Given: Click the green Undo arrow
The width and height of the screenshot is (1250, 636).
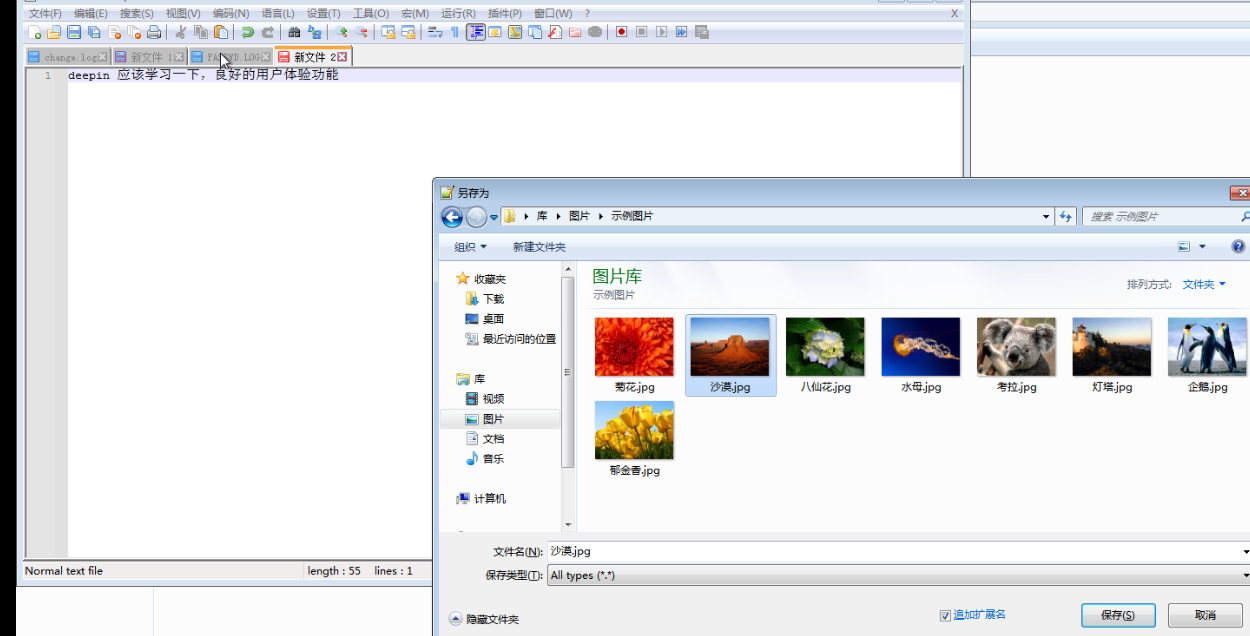Looking at the screenshot, I should pos(248,32).
